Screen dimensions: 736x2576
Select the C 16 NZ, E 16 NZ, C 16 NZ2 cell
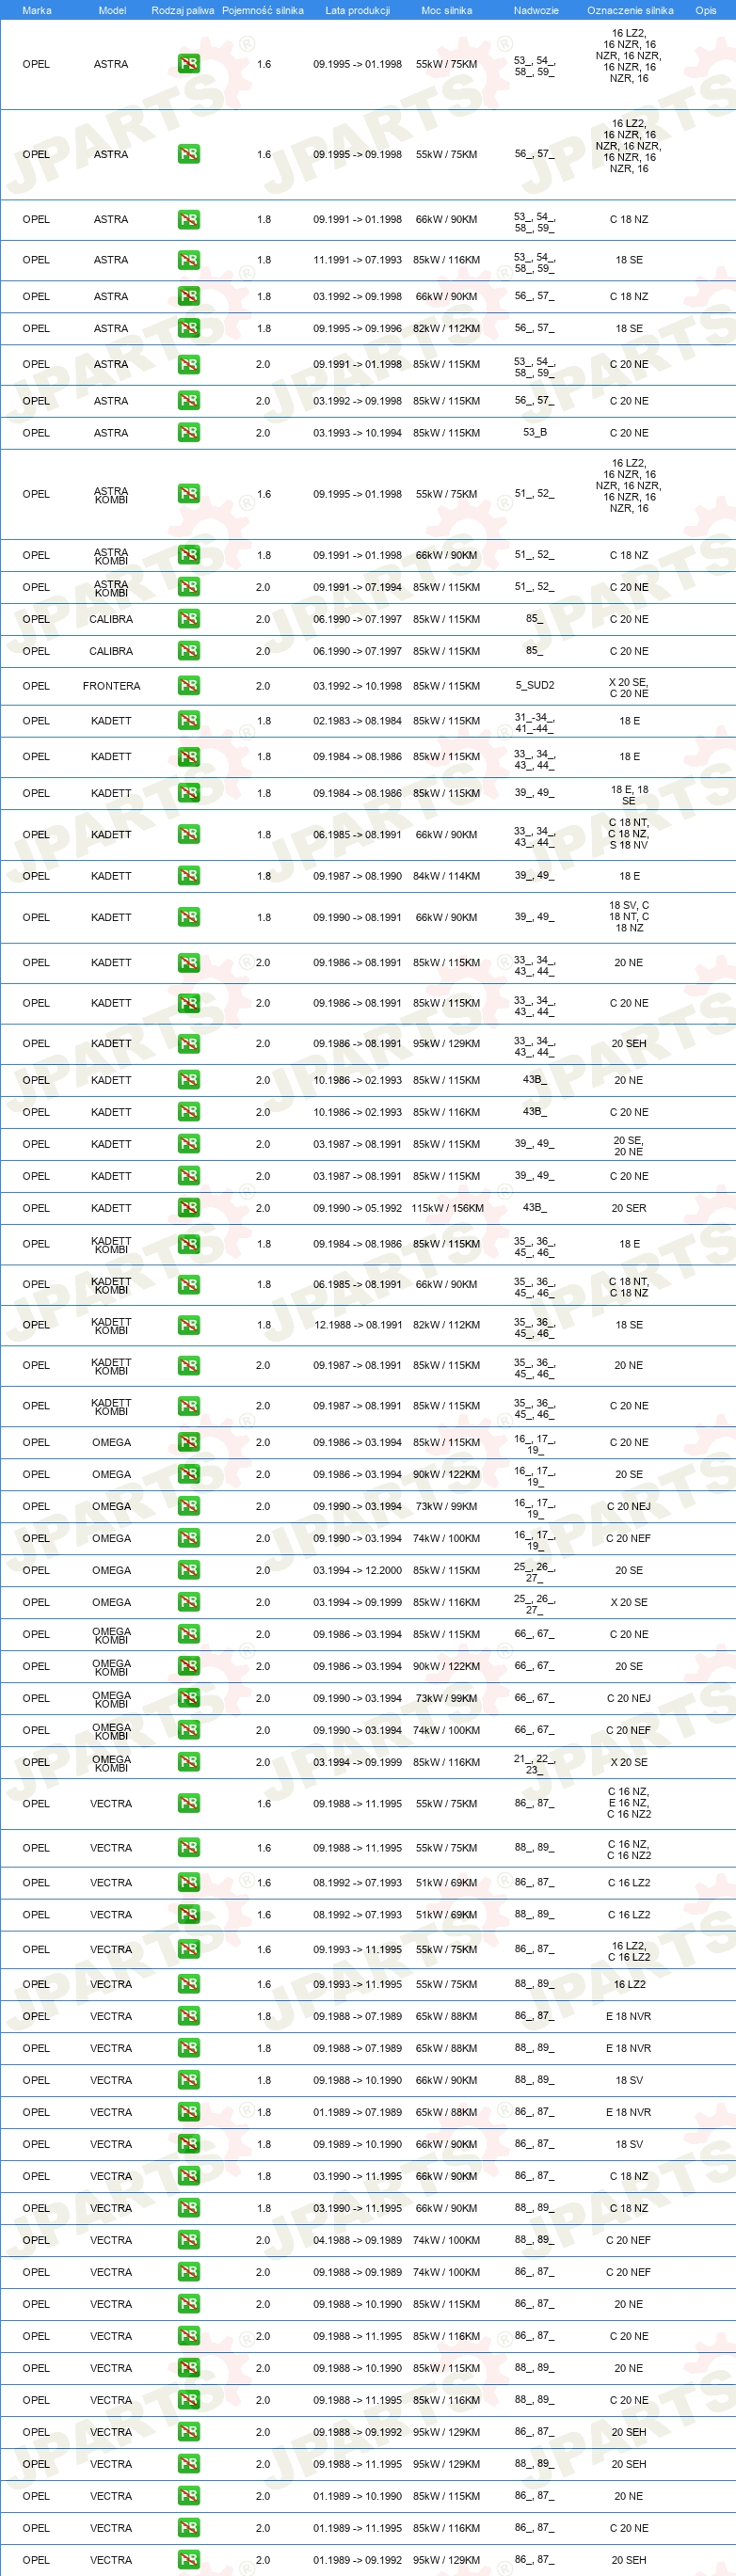coord(629,1804)
